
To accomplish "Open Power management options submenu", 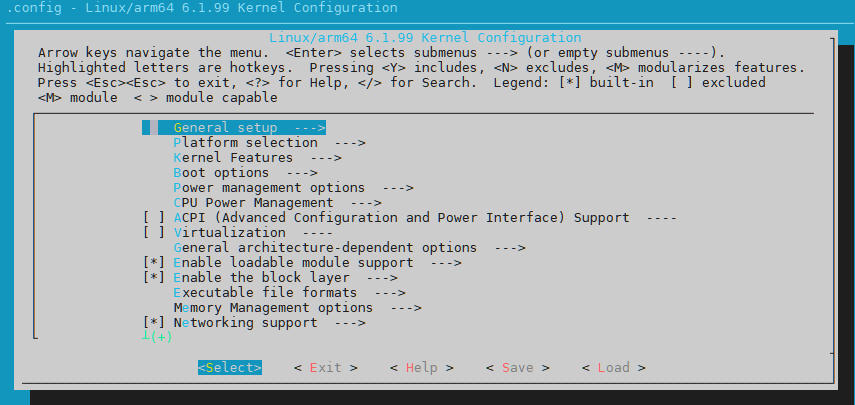I will 293,188.
